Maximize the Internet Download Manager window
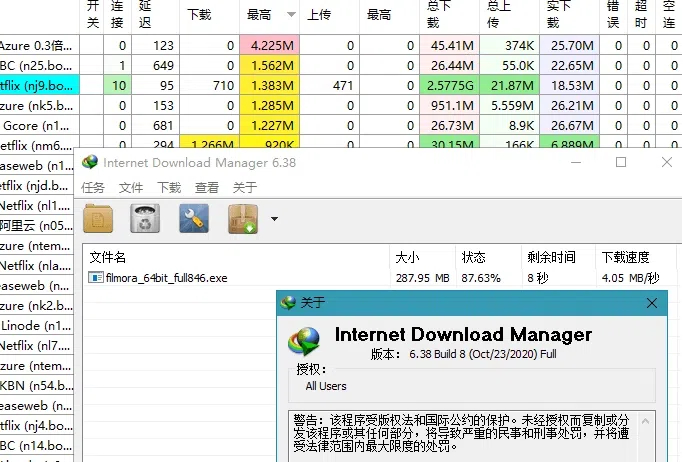 tap(621, 162)
